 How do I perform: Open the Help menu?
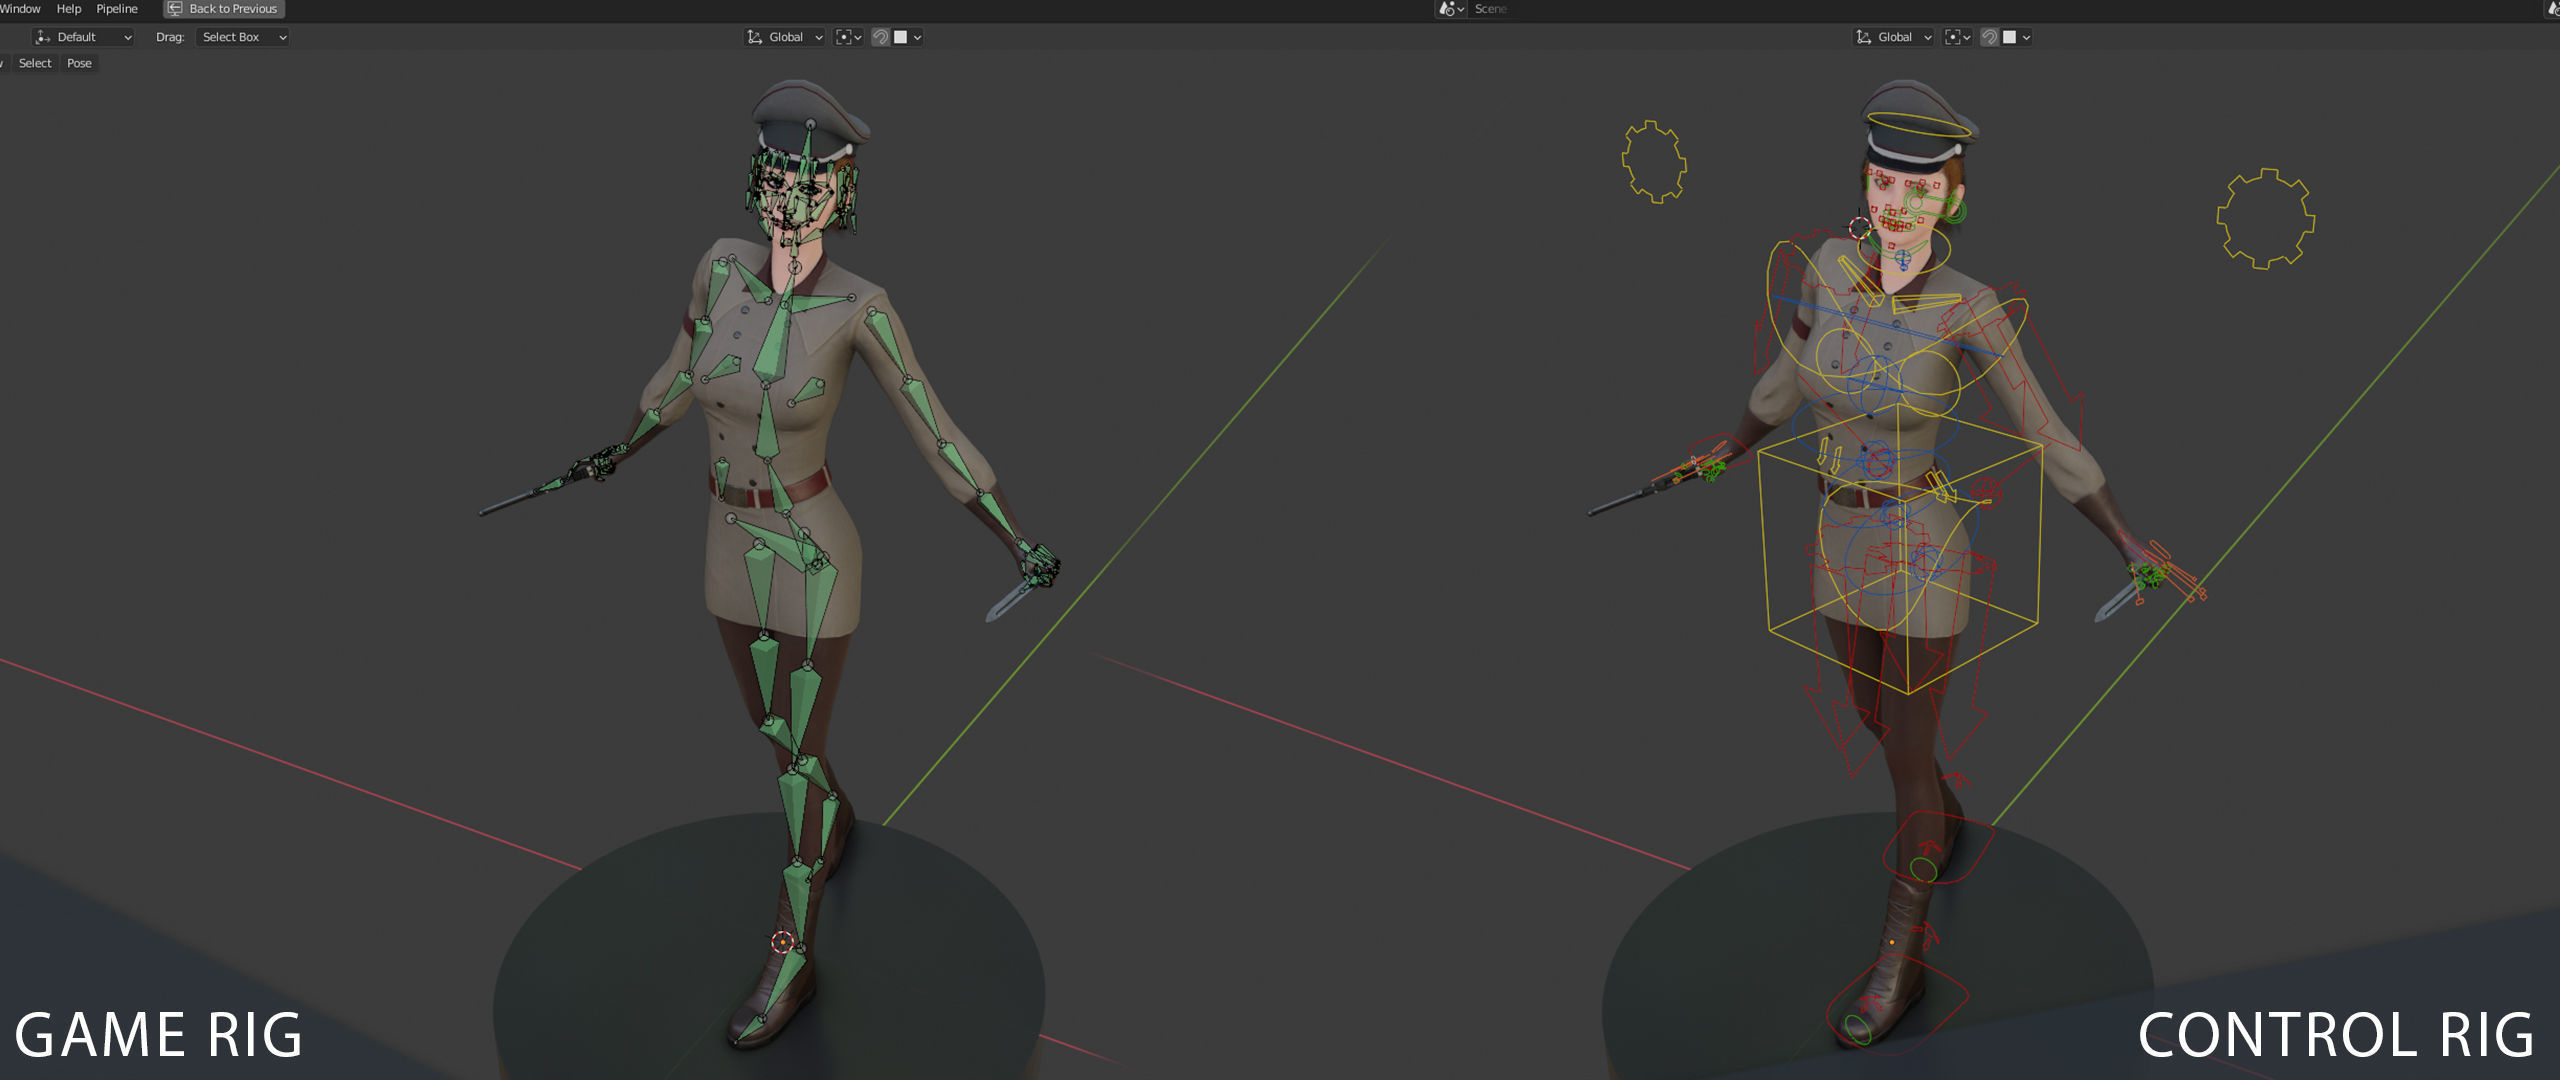click(68, 9)
